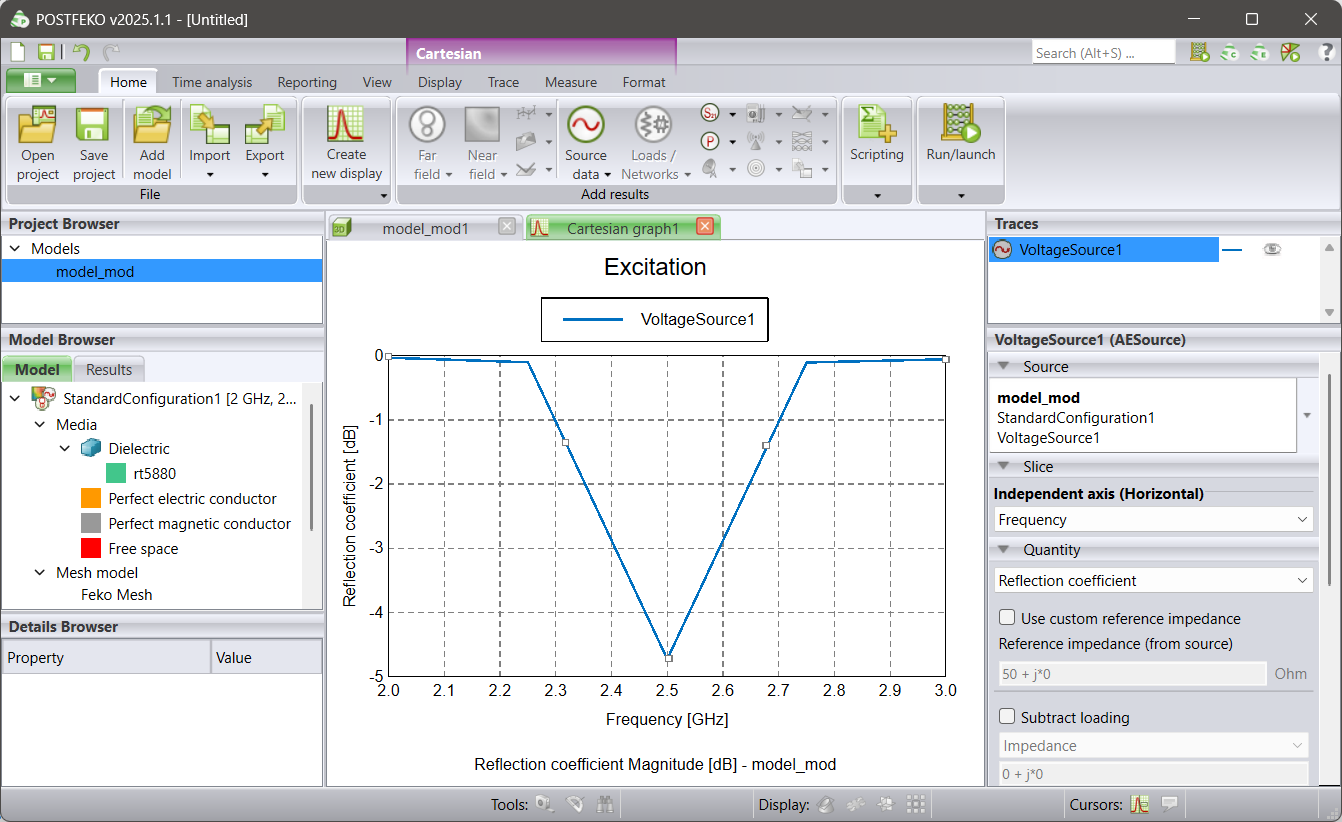Click the green Save icon in quick access toolbar
This screenshot has height=822, width=1342.
[x=46, y=52]
